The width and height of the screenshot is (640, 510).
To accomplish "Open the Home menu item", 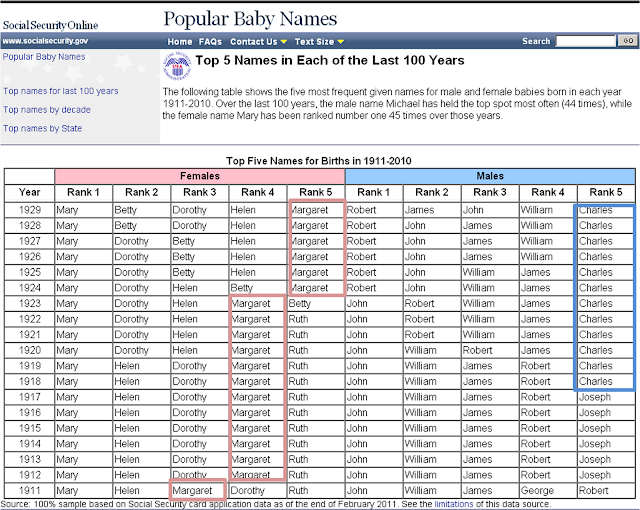I will (x=180, y=42).
